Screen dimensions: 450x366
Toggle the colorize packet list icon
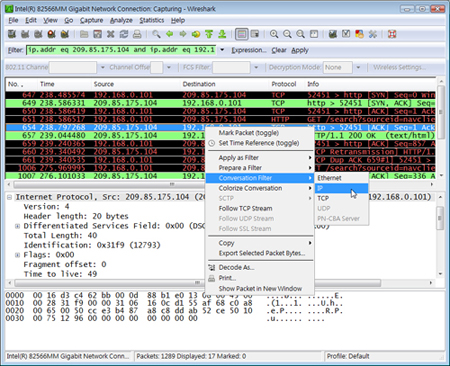click(x=242, y=34)
